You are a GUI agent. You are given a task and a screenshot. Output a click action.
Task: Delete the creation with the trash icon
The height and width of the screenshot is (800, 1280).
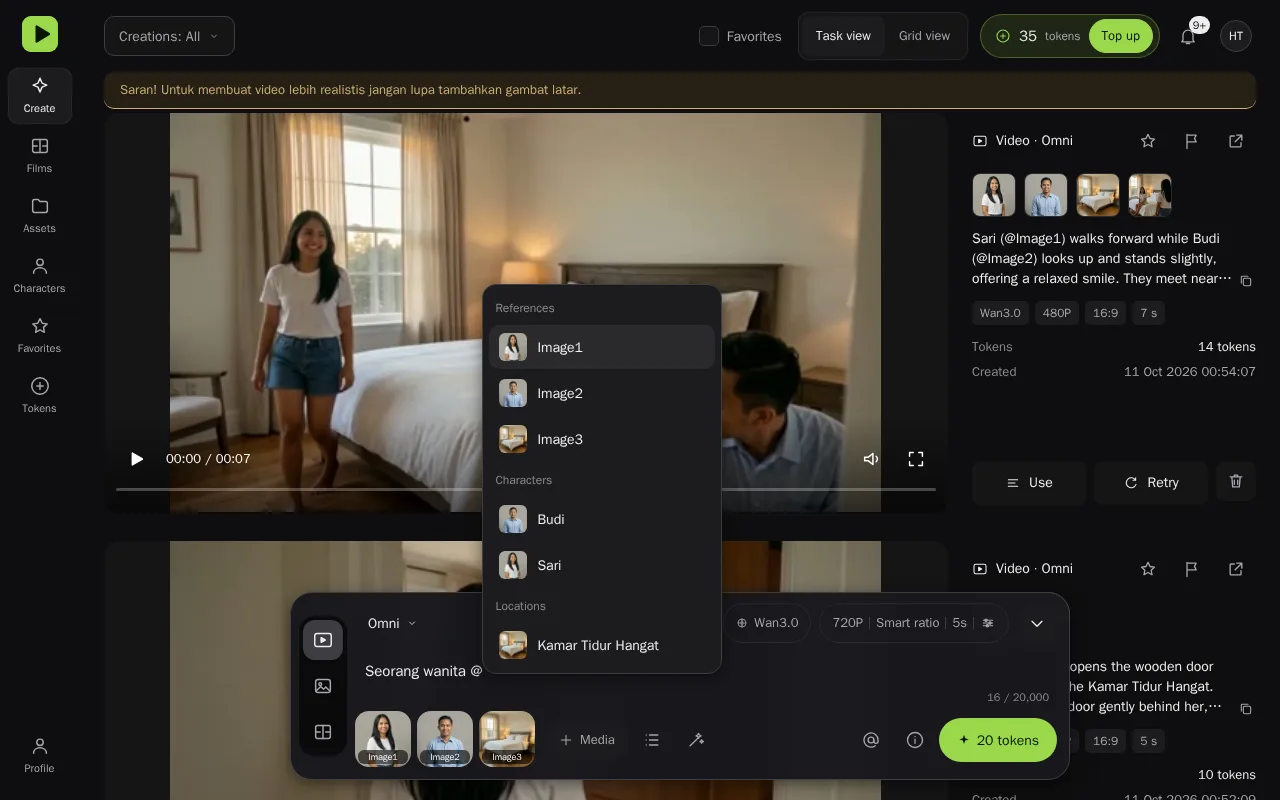pyautogui.click(x=1236, y=482)
